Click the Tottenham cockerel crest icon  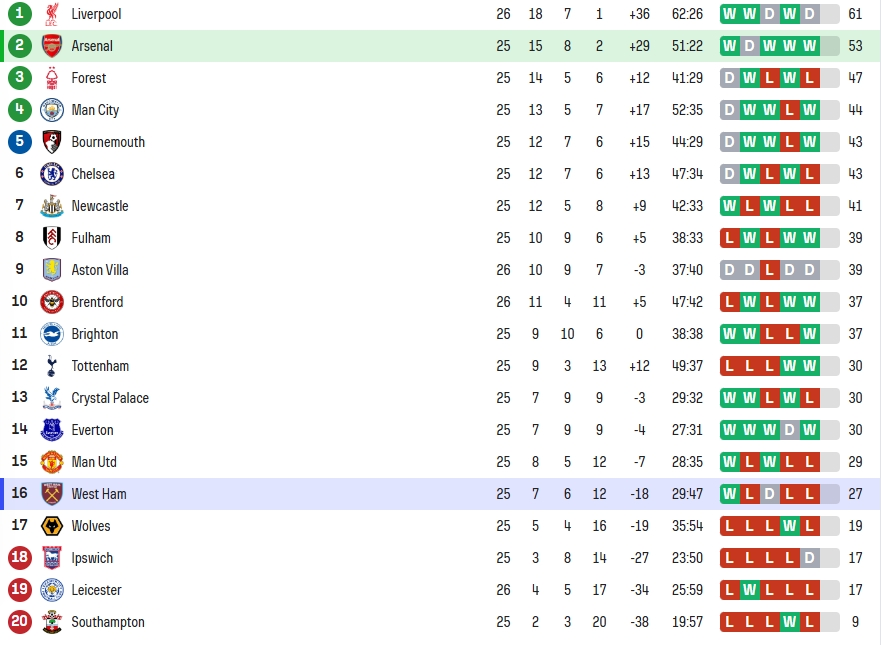click(52, 366)
